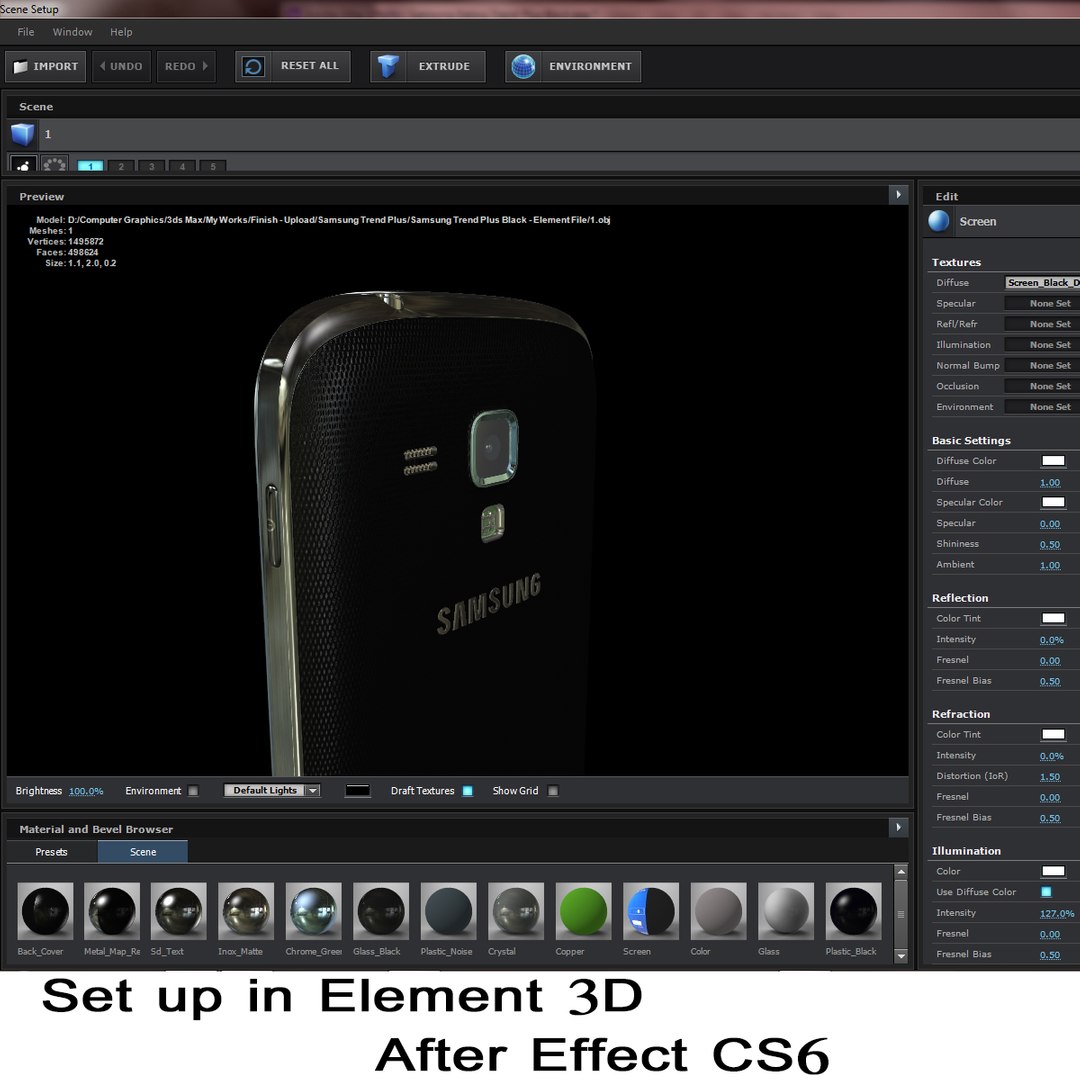Expand the Preview panel arrow menu

coord(898,195)
